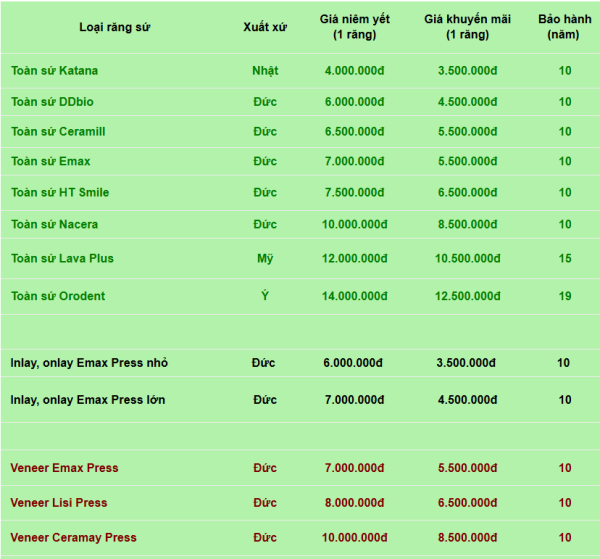Select 'Toàn sứ Nacera' row name
Image resolution: width=600 pixels, height=559 pixels.
pos(54,224)
